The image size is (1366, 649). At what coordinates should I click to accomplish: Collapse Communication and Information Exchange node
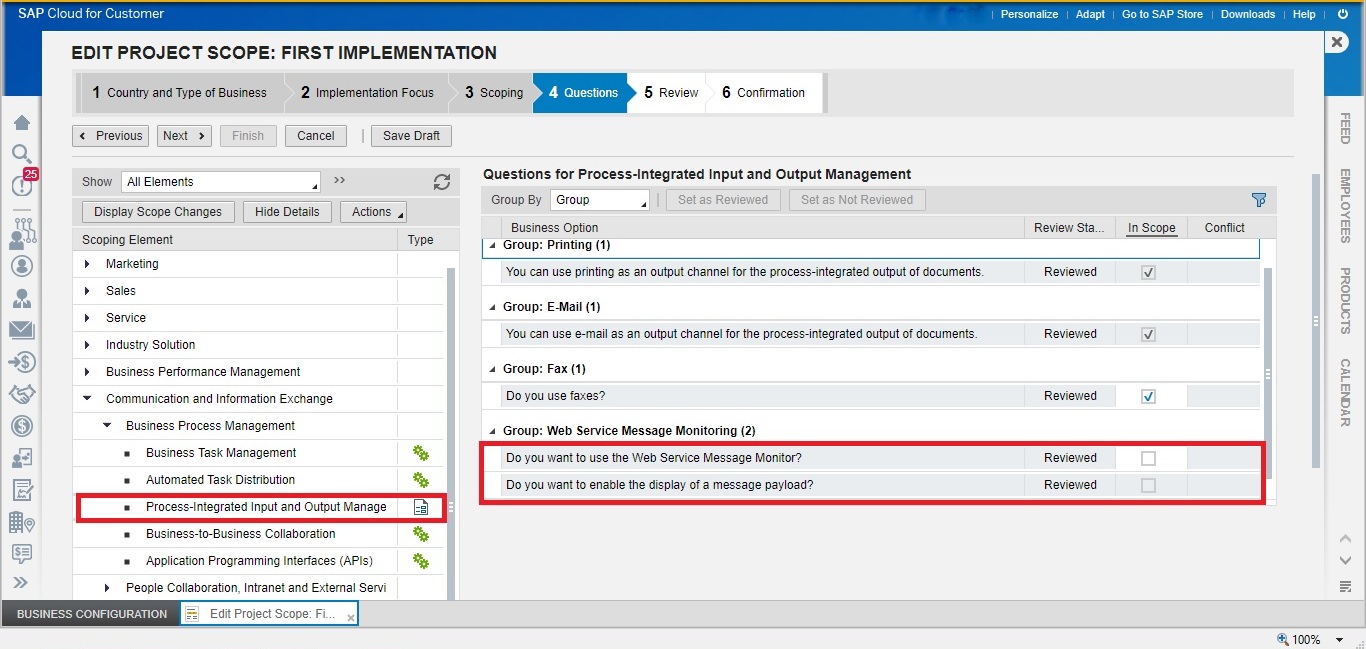coord(88,399)
